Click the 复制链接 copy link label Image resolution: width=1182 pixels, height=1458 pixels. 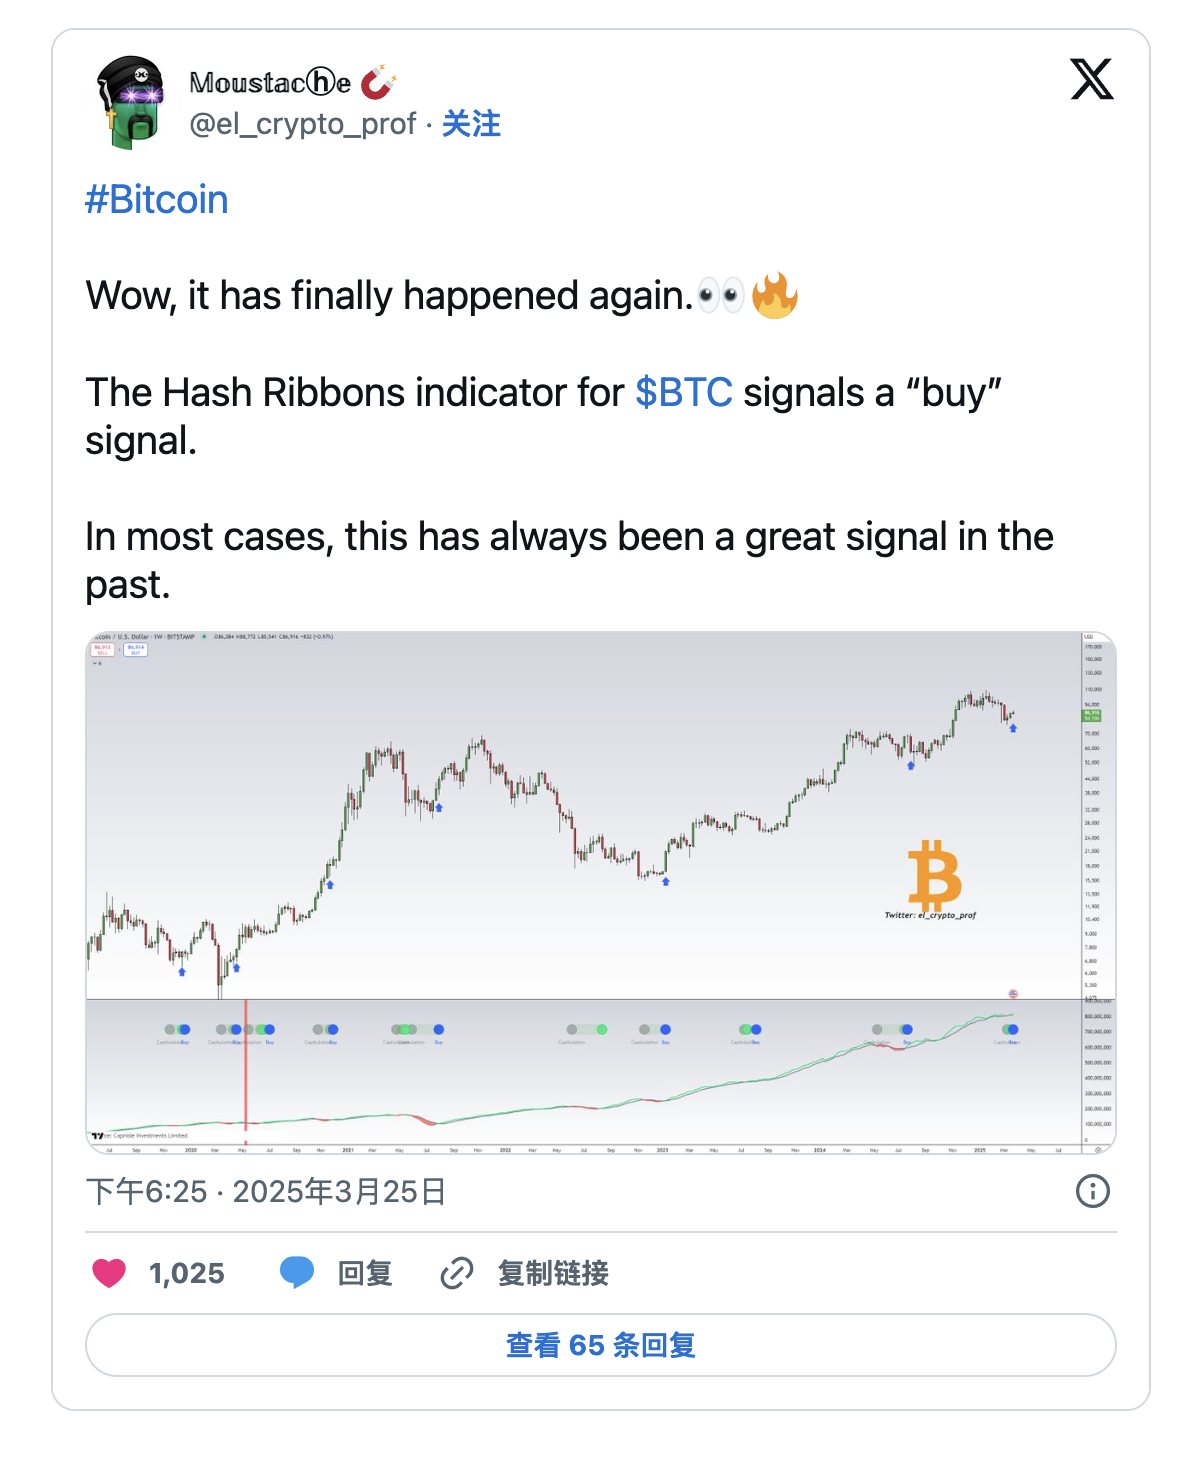553,1273
